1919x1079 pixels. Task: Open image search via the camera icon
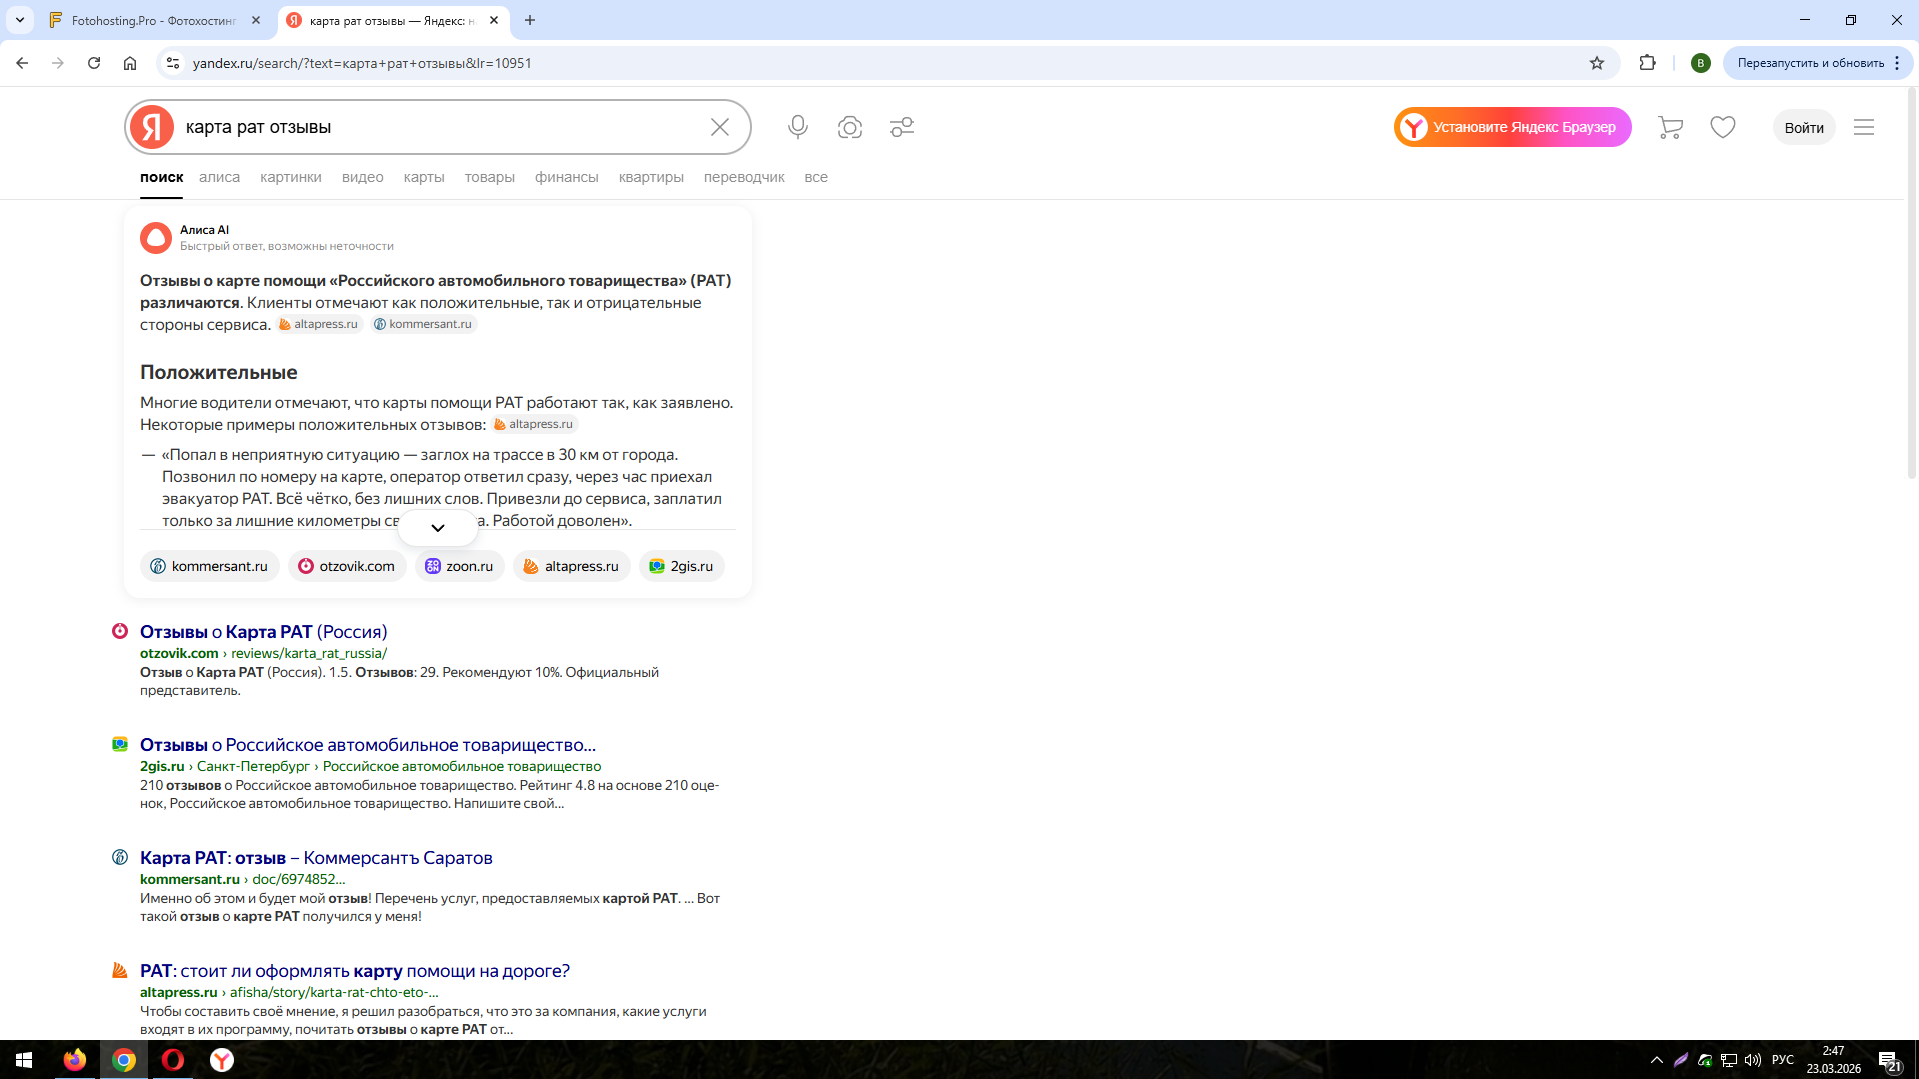pyautogui.click(x=850, y=127)
